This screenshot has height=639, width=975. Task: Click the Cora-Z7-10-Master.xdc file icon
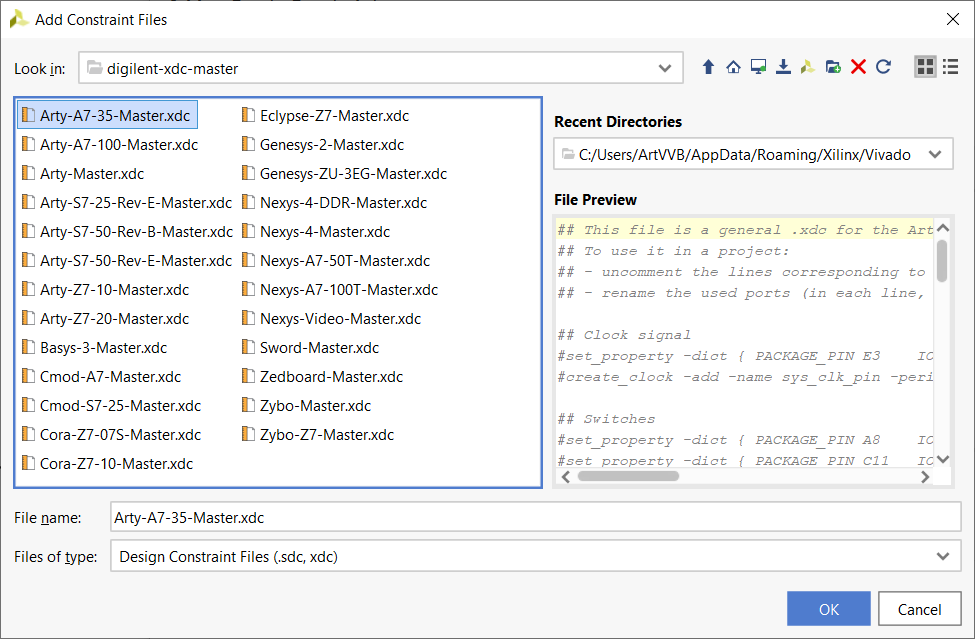point(28,462)
